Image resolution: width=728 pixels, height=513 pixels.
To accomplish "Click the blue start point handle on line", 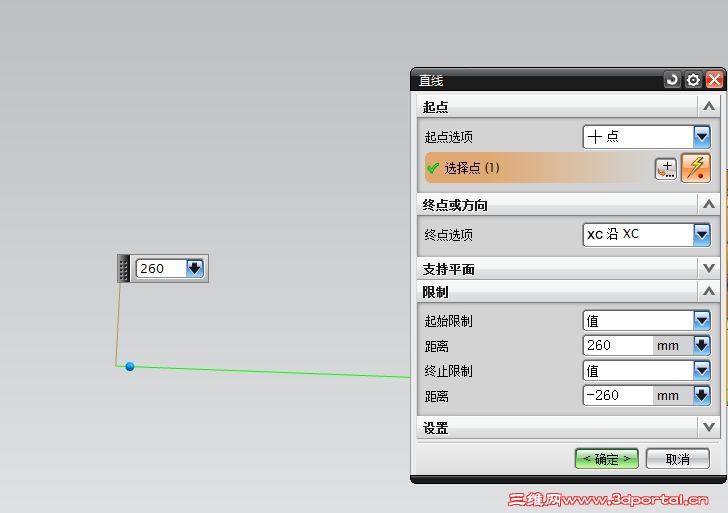I will click(x=130, y=366).
